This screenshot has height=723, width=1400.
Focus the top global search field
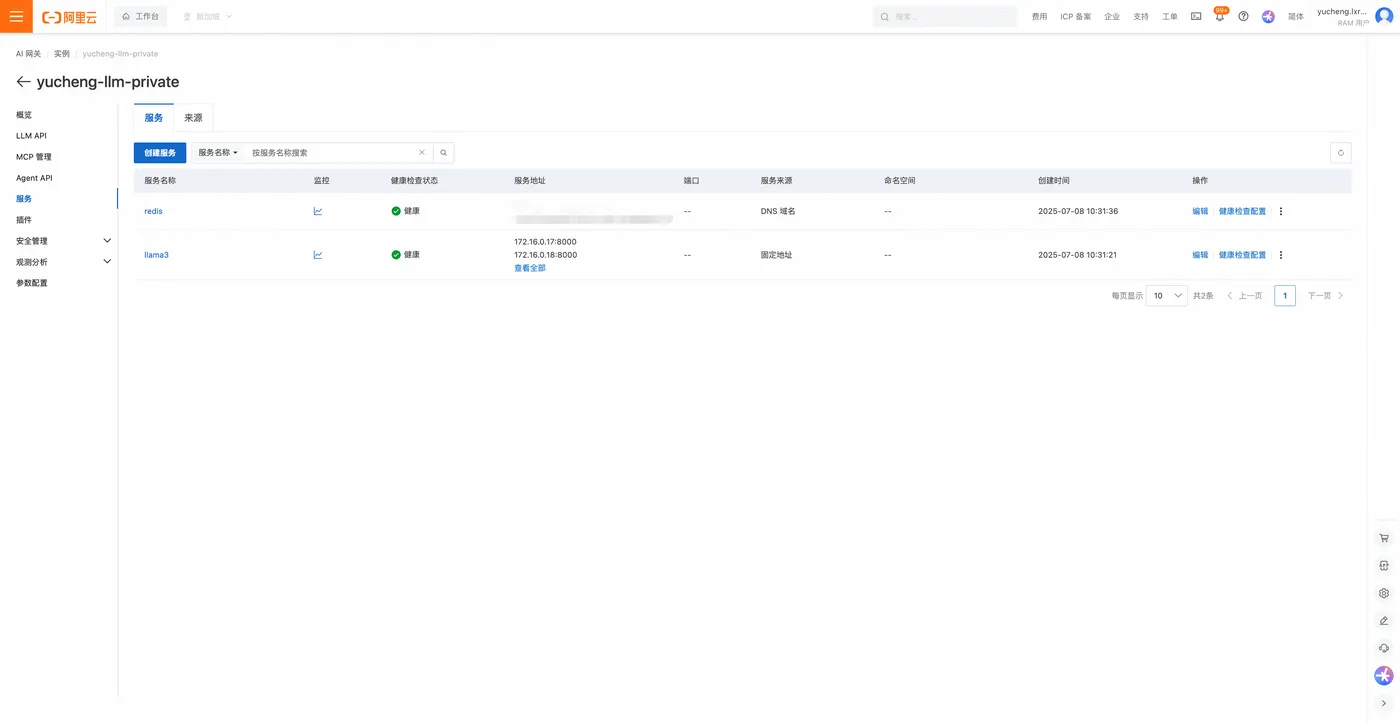pyautogui.click(x=945, y=17)
